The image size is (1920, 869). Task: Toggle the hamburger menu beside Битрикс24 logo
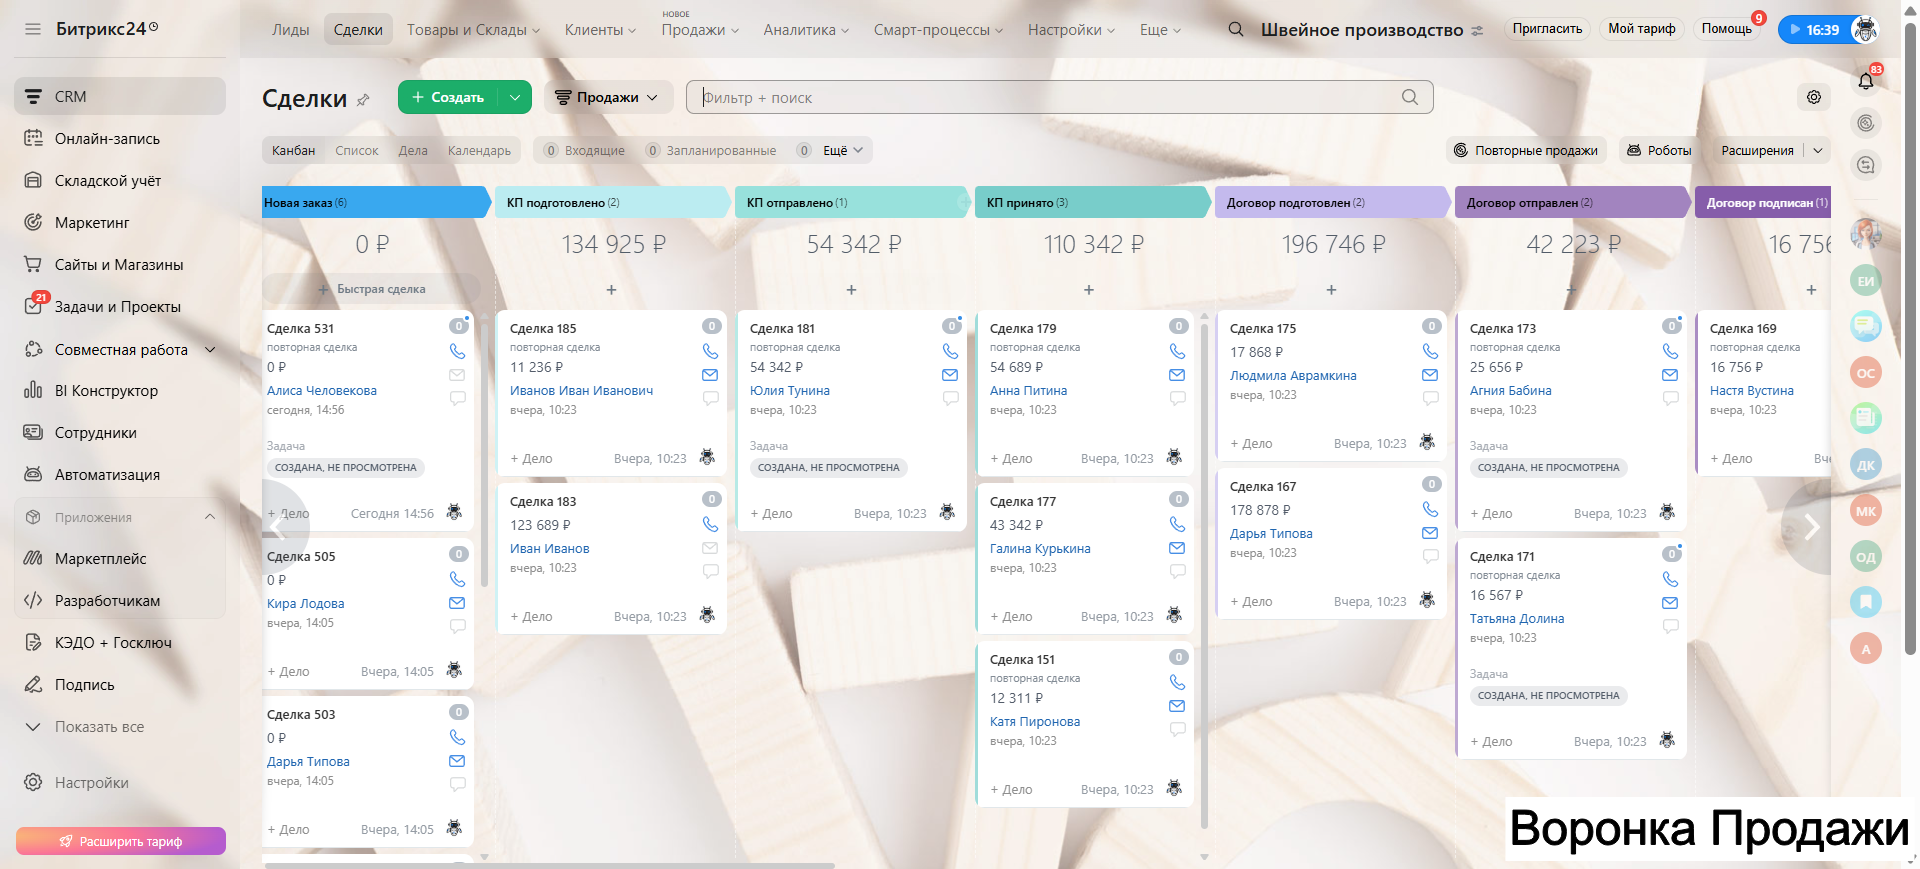coord(33,29)
